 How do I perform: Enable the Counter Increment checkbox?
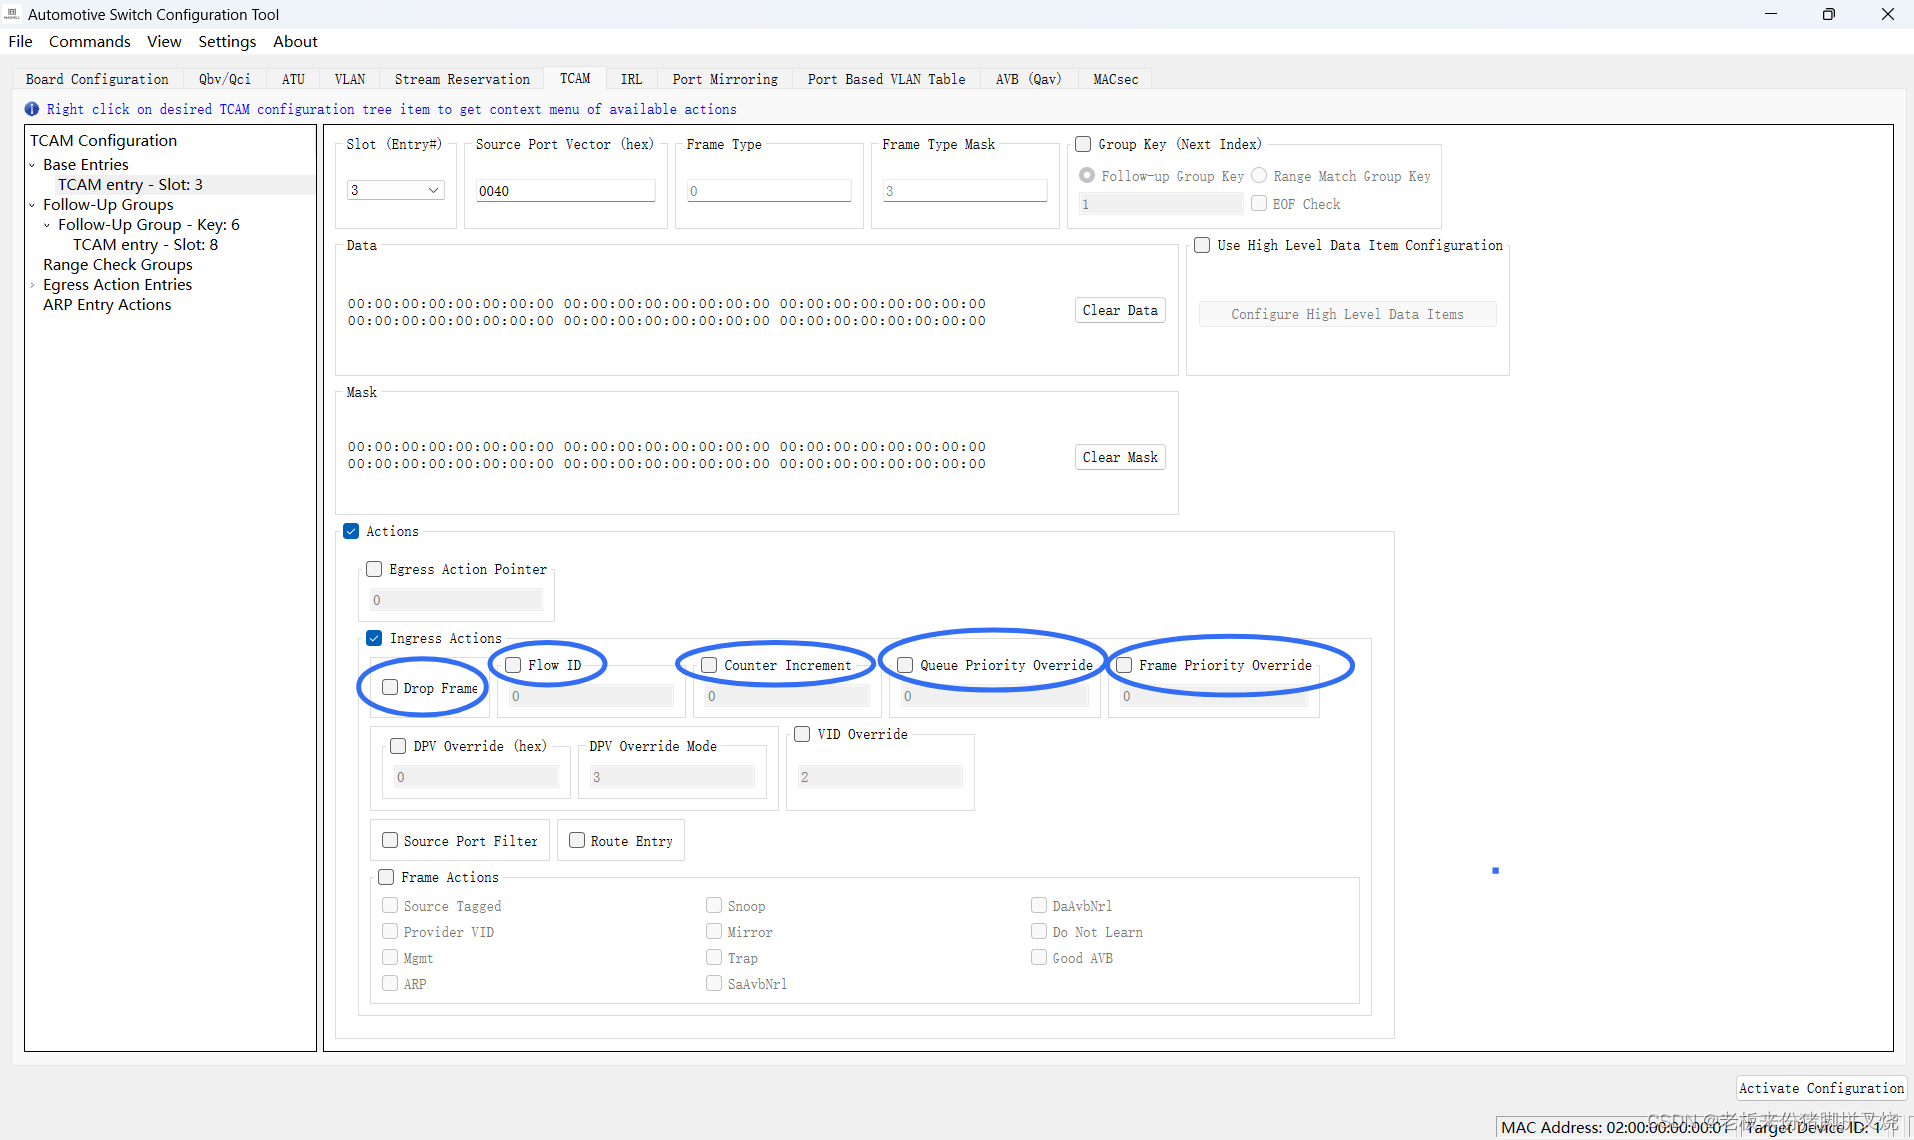point(709,665)
